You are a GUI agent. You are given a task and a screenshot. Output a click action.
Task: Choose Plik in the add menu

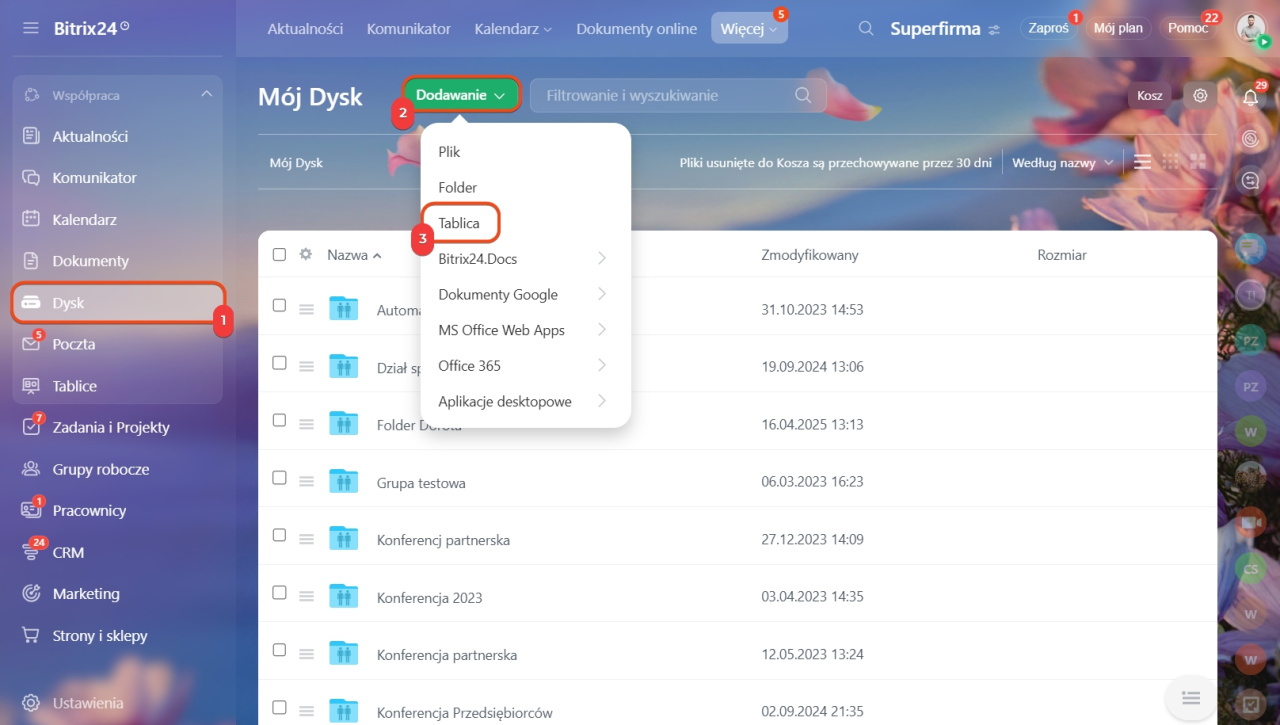pos(525,152)
